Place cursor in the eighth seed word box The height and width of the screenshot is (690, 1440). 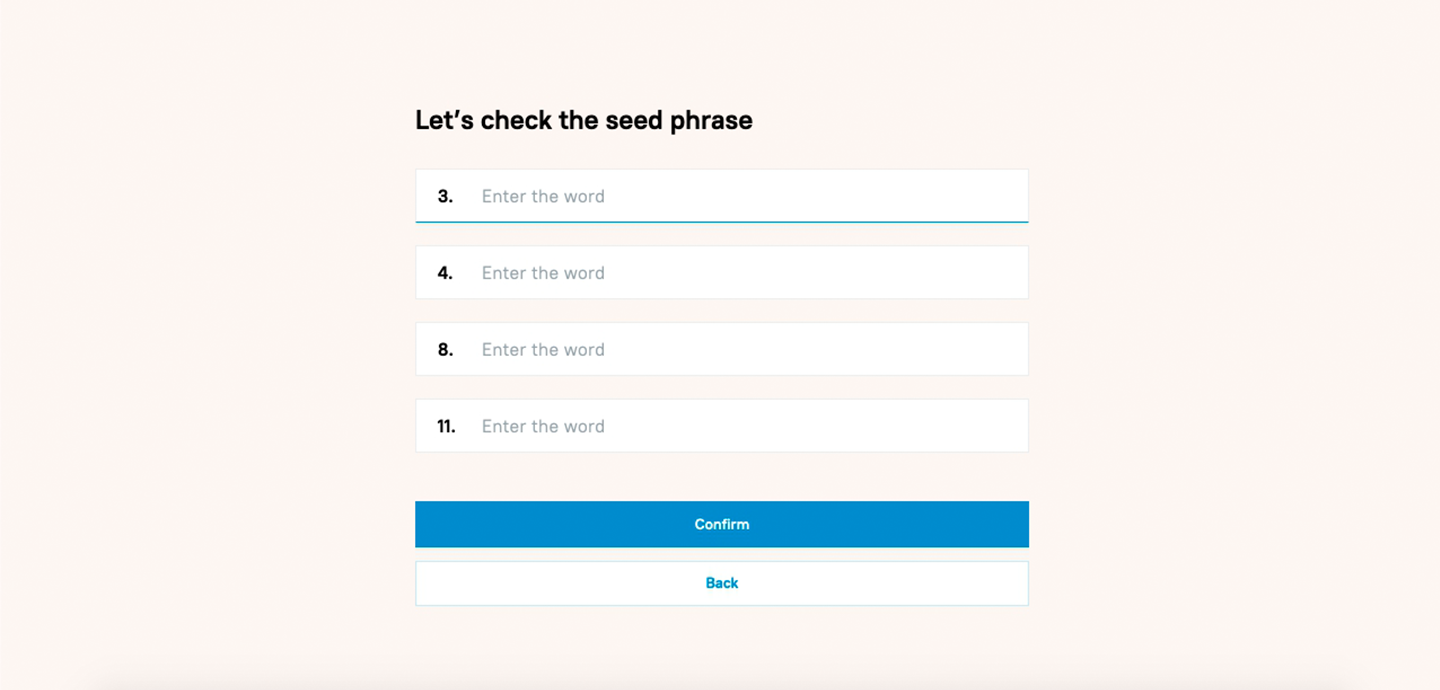point(721,349)
